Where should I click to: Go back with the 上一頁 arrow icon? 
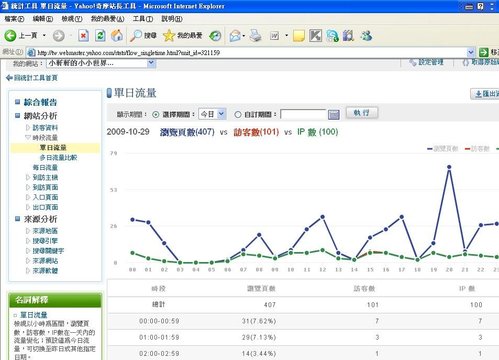tap(10, 35)
